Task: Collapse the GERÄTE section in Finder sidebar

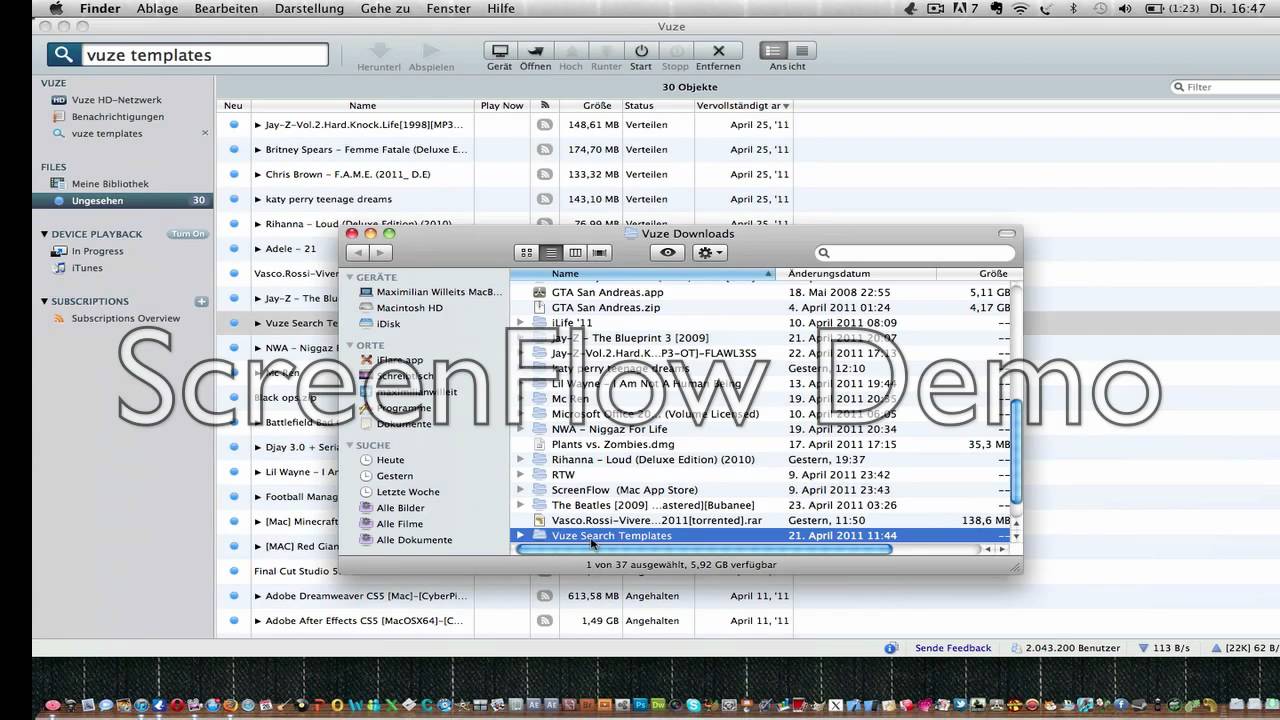Action: click(350, 277)
